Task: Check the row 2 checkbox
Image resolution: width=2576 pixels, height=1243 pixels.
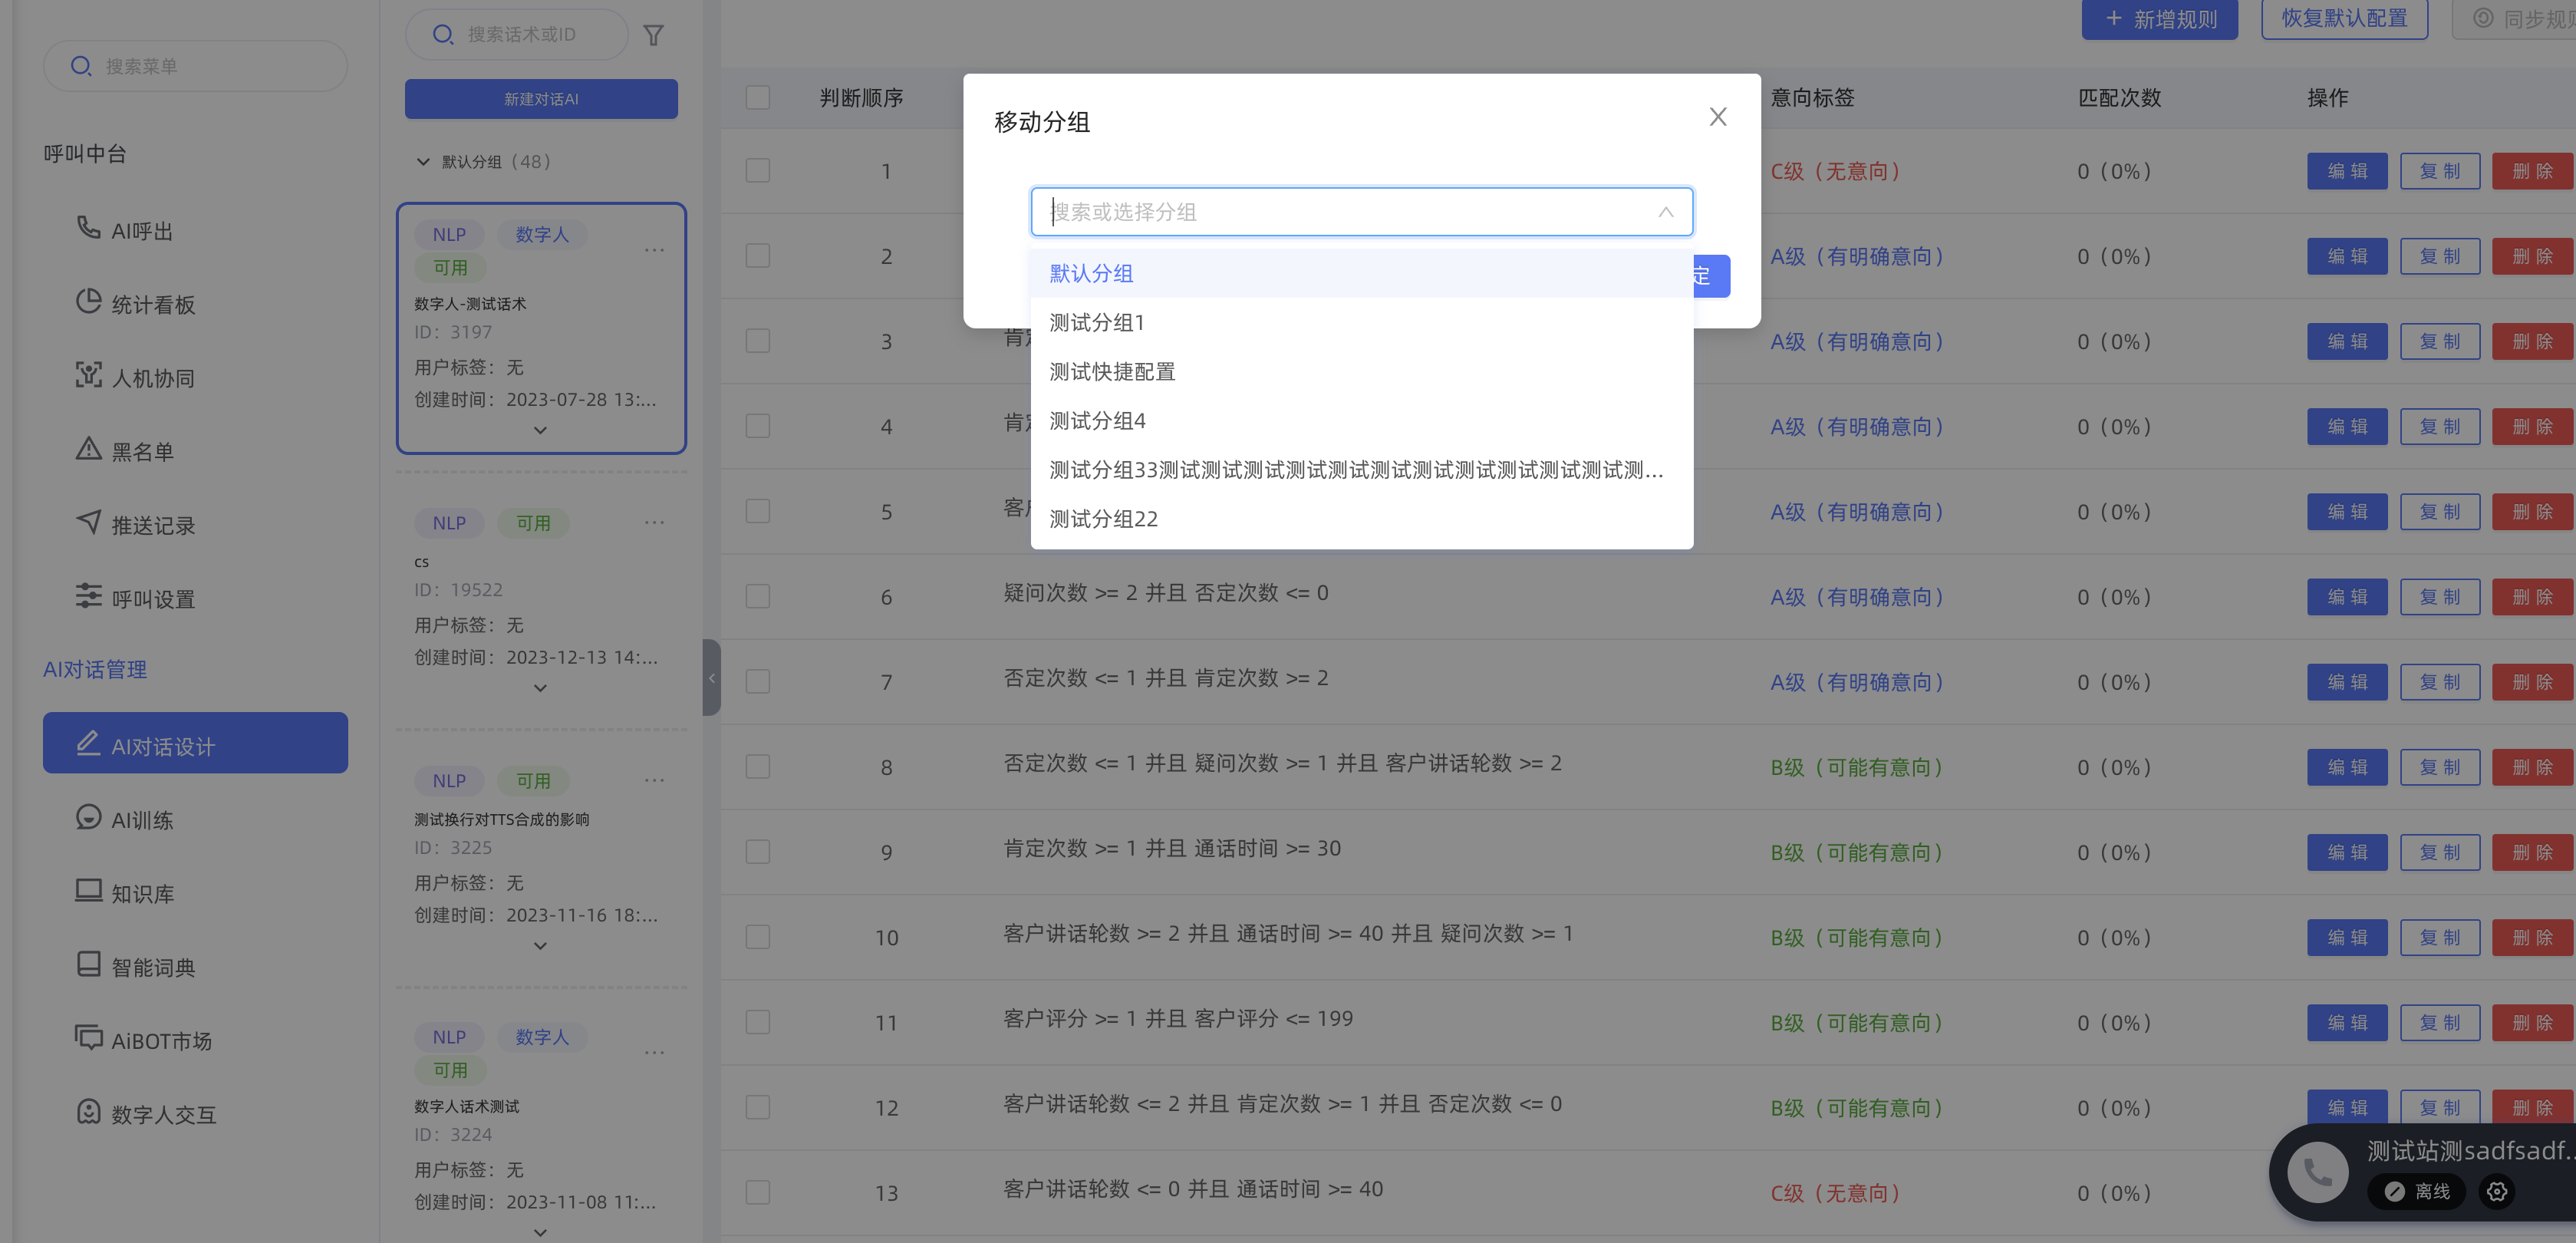Action: point(757,256)
